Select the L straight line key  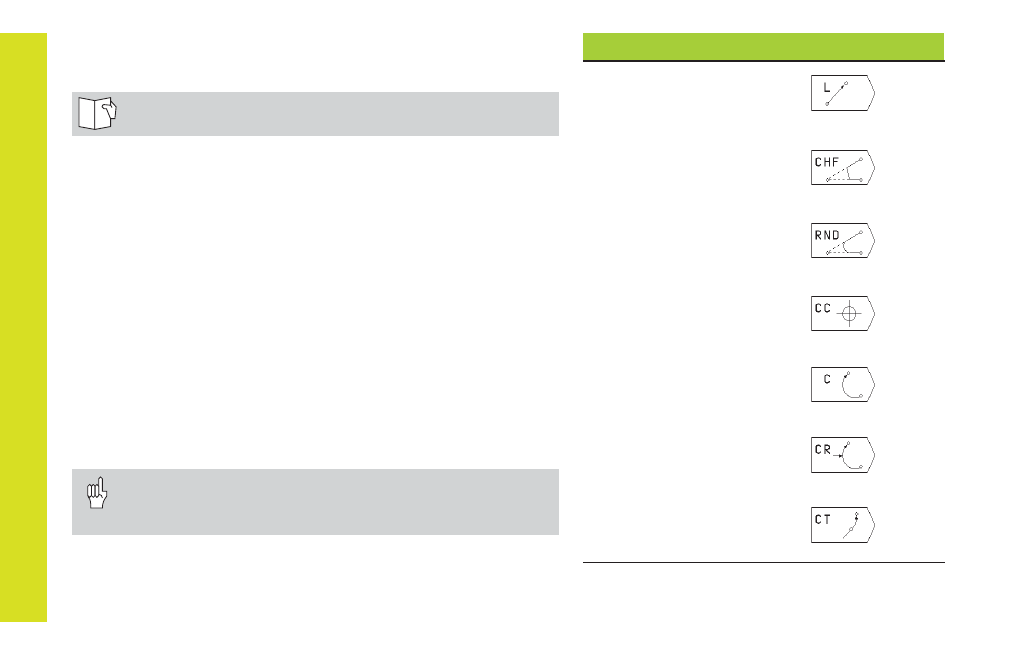coord(843,93)
